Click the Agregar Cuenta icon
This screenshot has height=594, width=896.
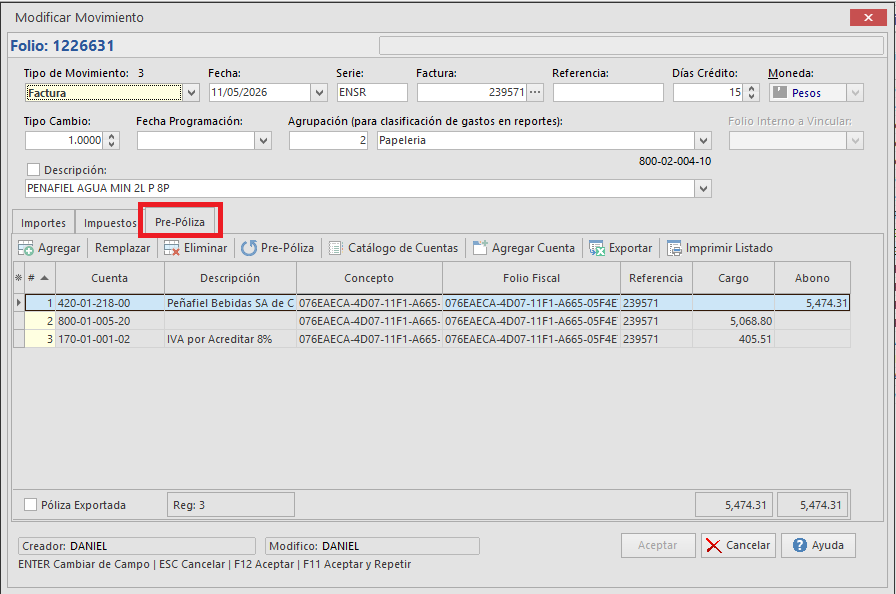480,248
